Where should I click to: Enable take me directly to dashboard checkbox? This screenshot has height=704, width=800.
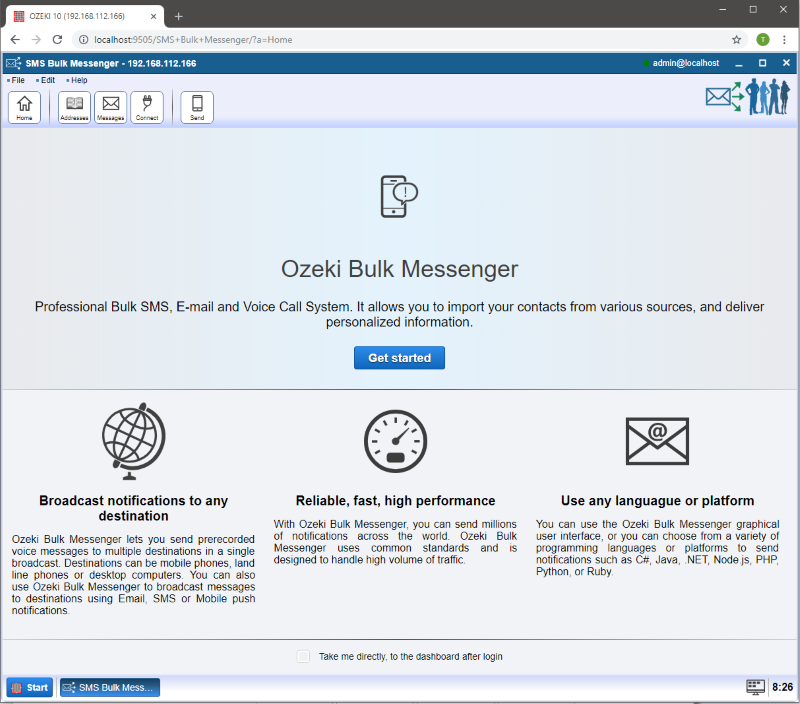(x=303, y=656)
